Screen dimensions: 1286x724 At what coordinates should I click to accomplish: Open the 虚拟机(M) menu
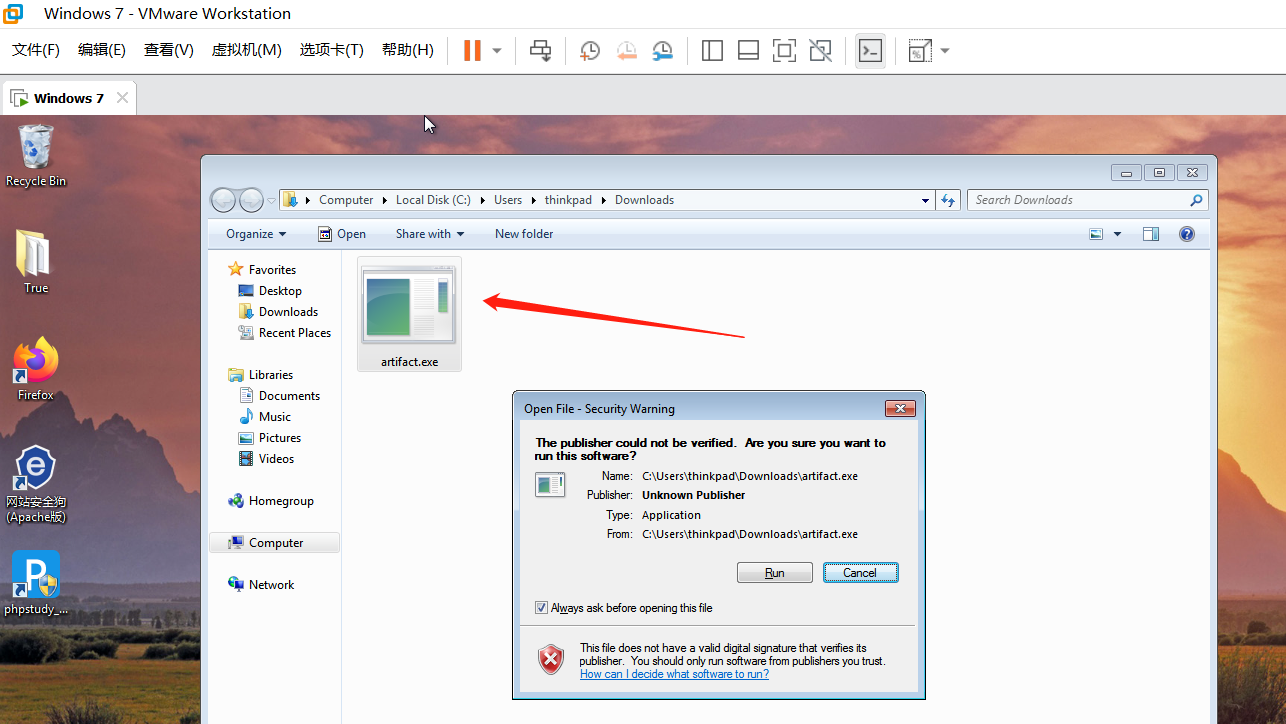(x=247, y=50)
